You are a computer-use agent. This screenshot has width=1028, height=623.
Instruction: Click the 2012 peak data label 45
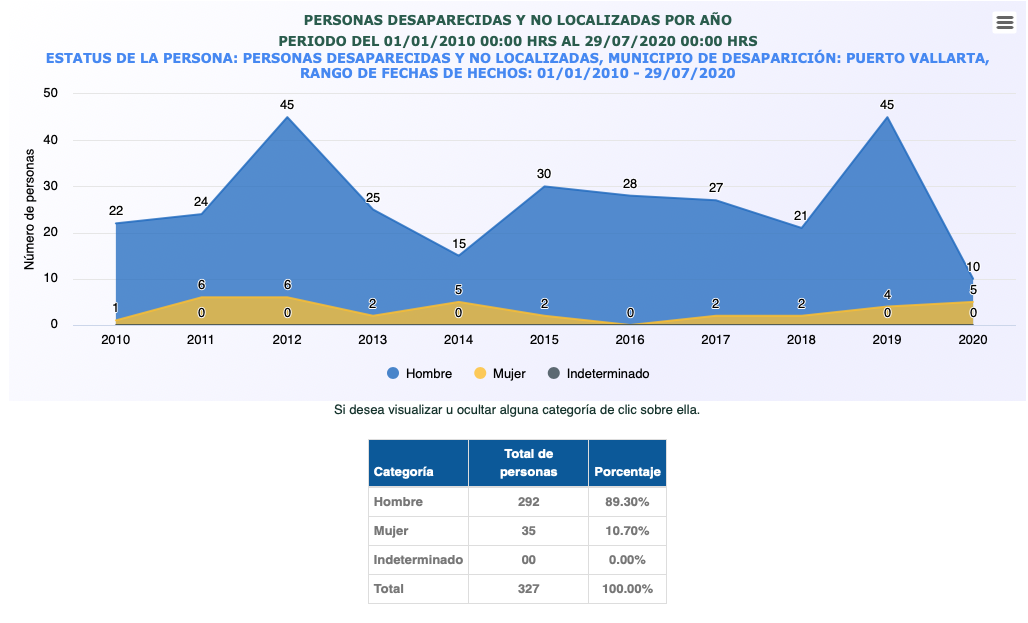pyautogui.click(x=287, y=105)
